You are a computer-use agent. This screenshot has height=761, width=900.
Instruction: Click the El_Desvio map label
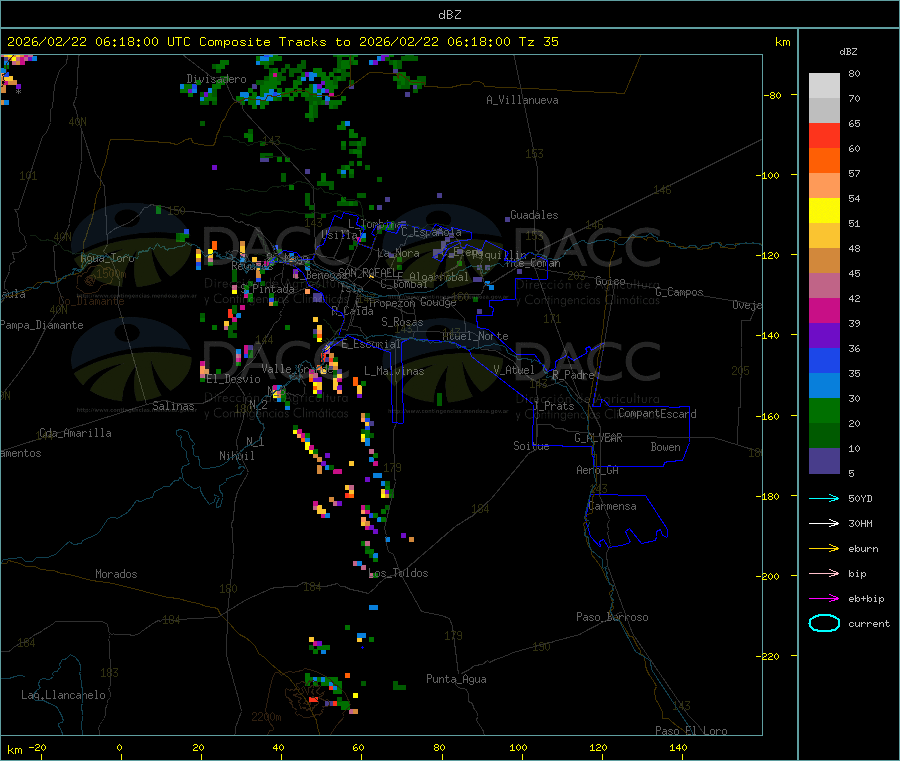coord(234,379)
